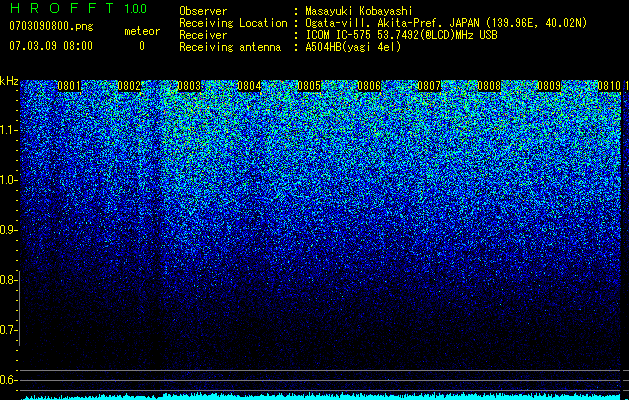
Task: Click the 0803 time marker
Action: pyautogui.click(x=189, y=86)
